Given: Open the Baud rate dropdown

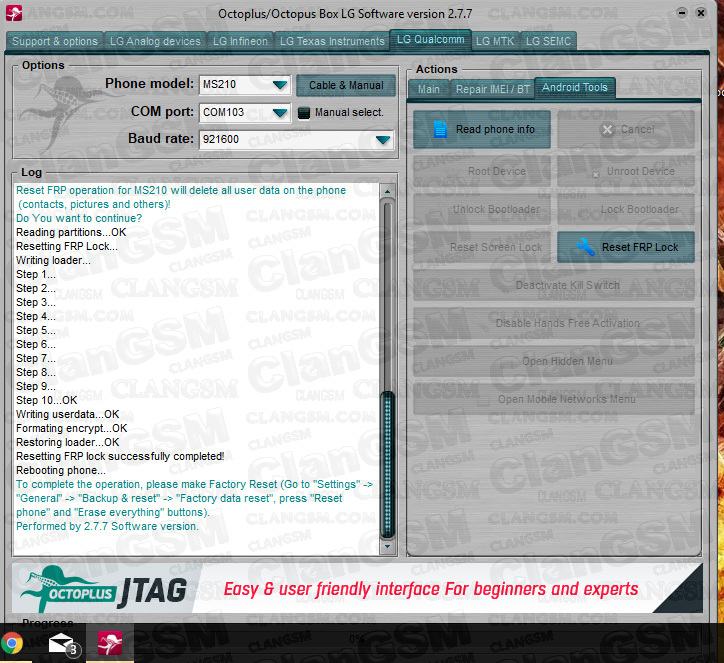Looking at the screenshot, I should pyautogui.click(x=383, y=140).
